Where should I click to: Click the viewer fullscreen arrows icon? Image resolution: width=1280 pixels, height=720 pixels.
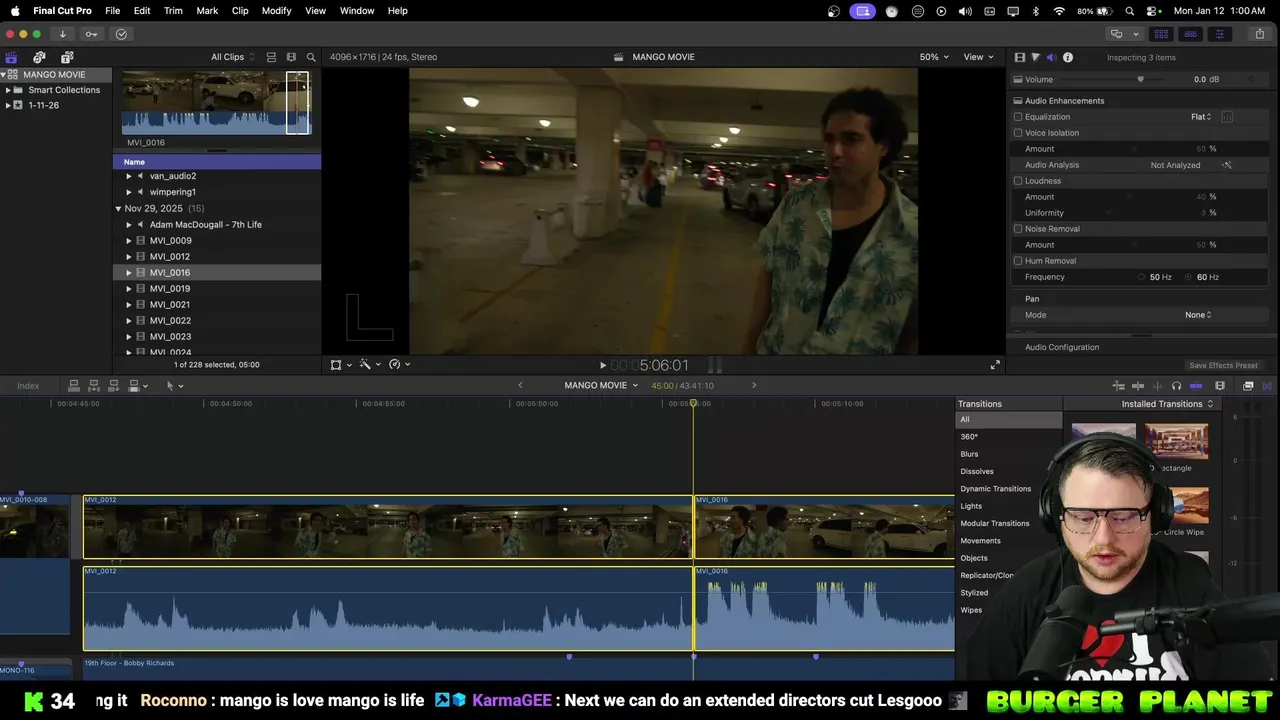pyautogui.click(x=995, y=365)
